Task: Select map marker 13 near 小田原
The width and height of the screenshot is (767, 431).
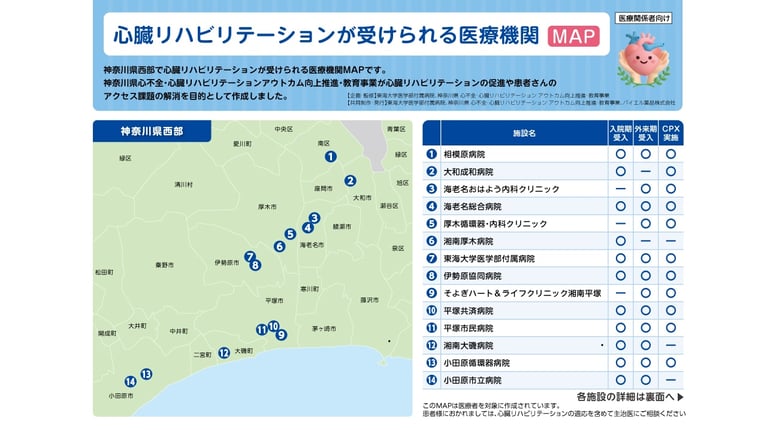Action: [x=146, y=374]
